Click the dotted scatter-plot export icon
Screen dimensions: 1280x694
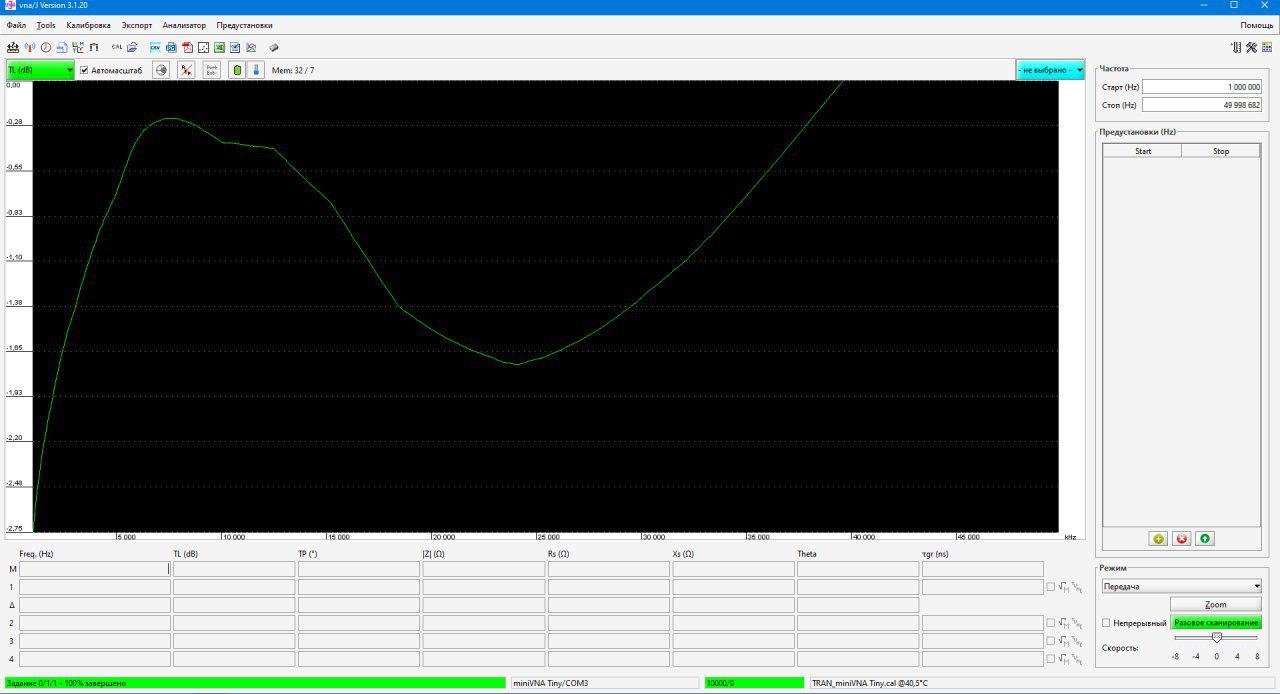tap(203, 47)
